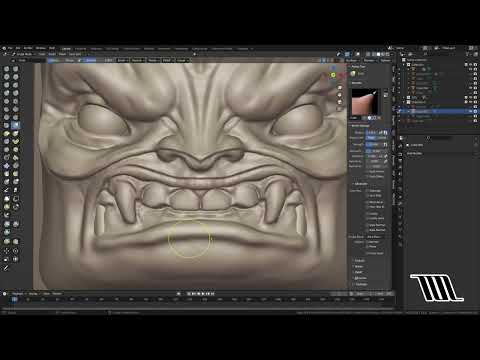Open the Dyntopo header popover
This screenshot has width=480, height=360.
tap(352, 60)
